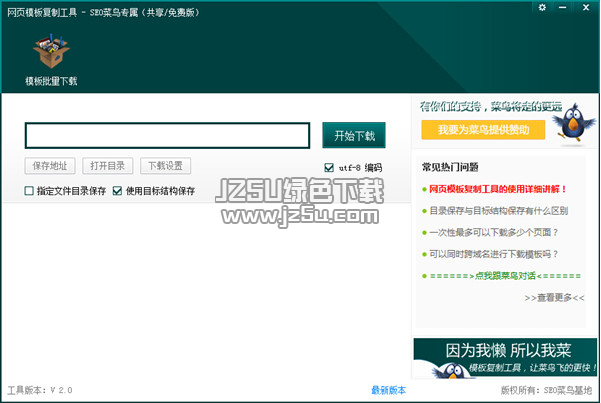Click the blue bird mascot image

point(573,124)
